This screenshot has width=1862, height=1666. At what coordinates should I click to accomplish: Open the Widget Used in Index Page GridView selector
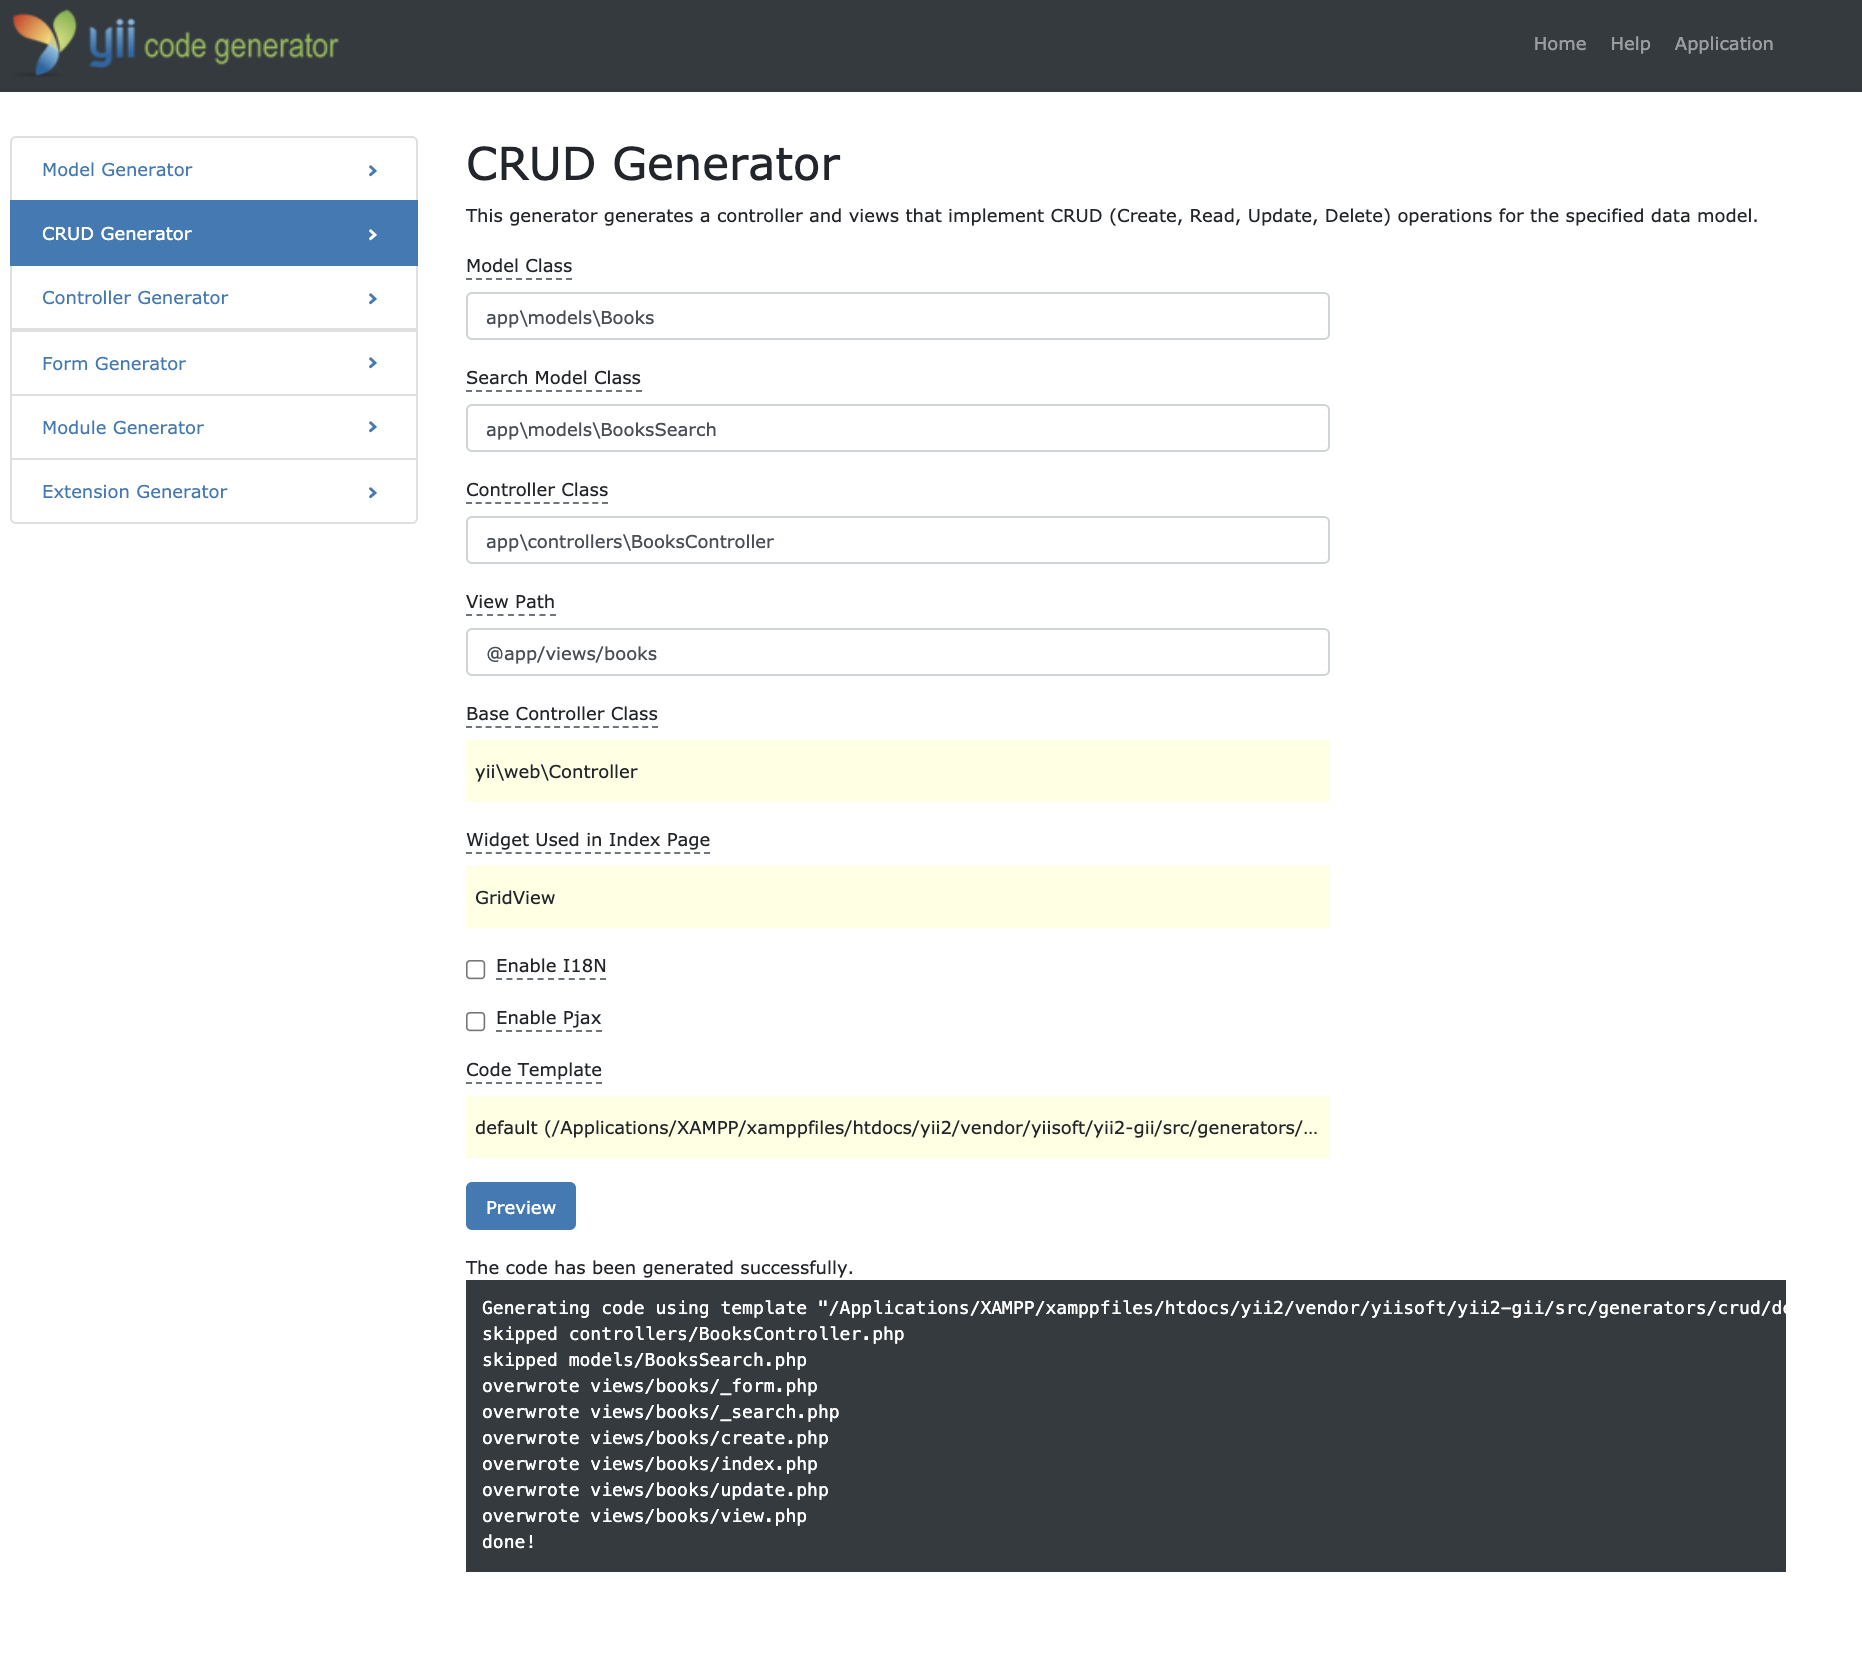point(898,897)
